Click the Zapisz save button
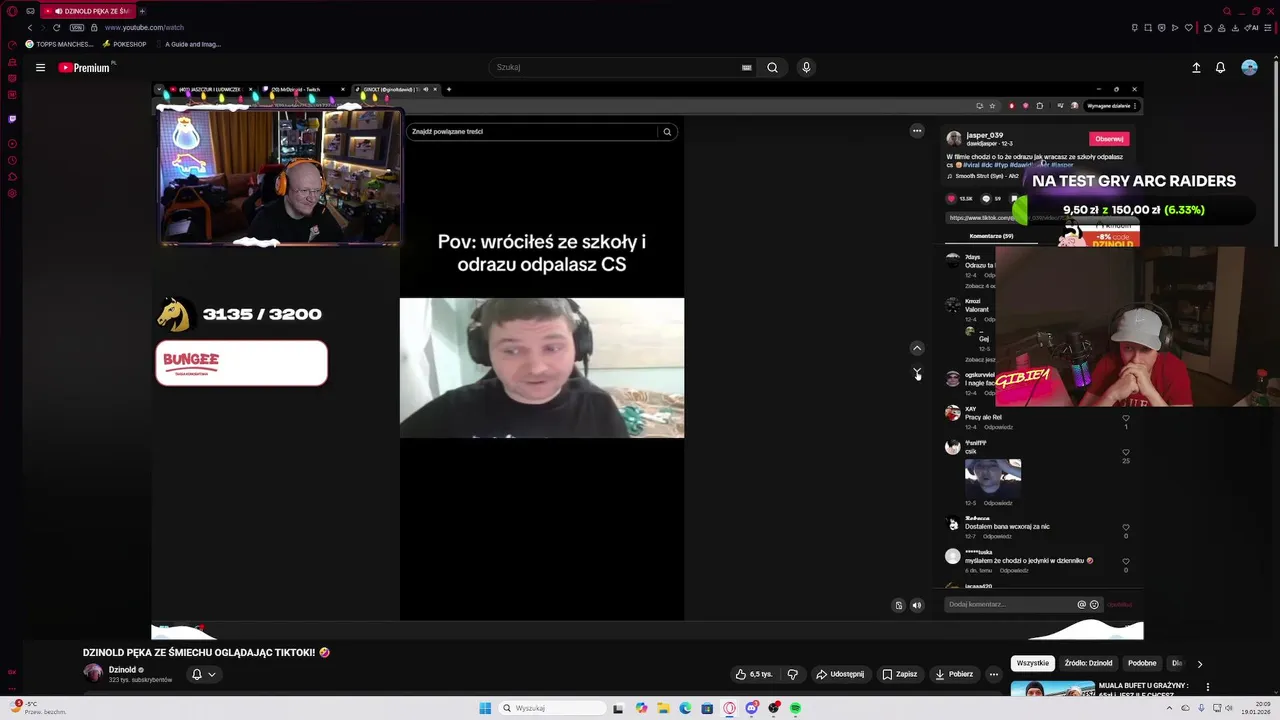 point(899,674)
